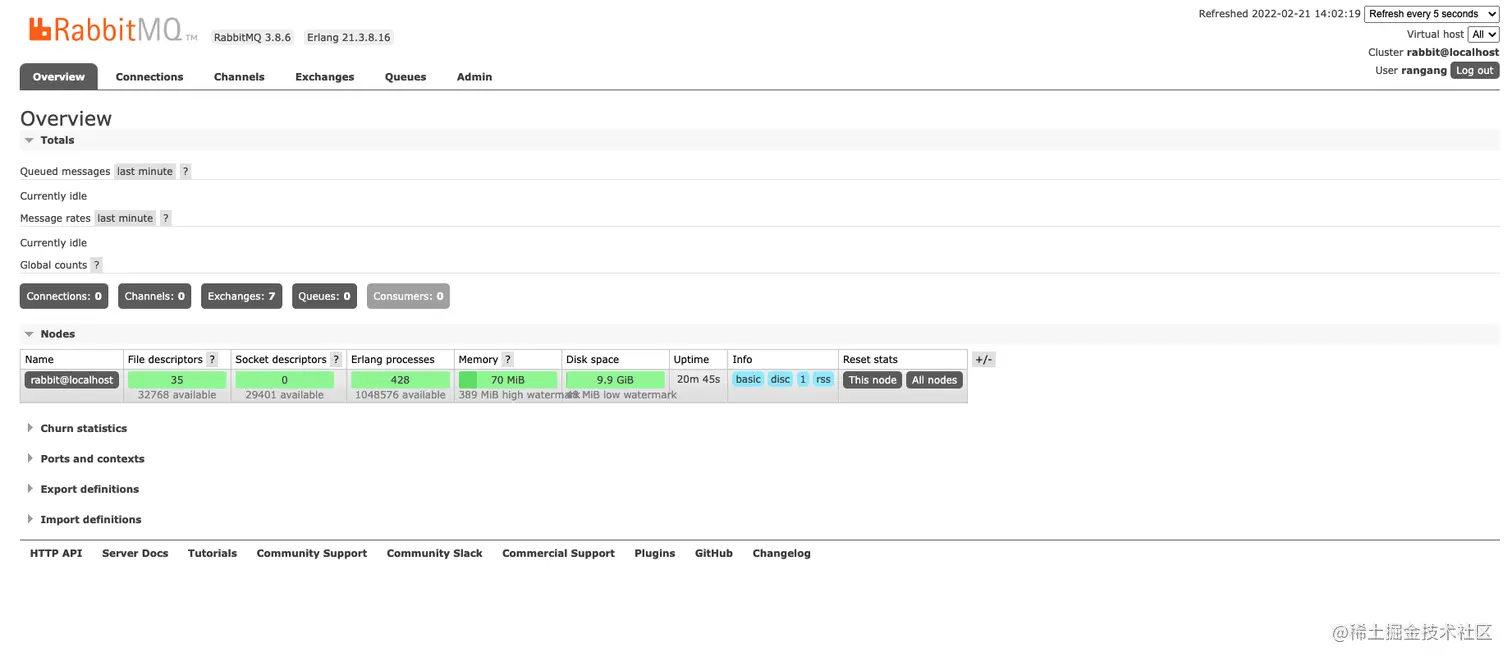Open the Changelog footer link
1512x662 pixels.
coord(782,553)
